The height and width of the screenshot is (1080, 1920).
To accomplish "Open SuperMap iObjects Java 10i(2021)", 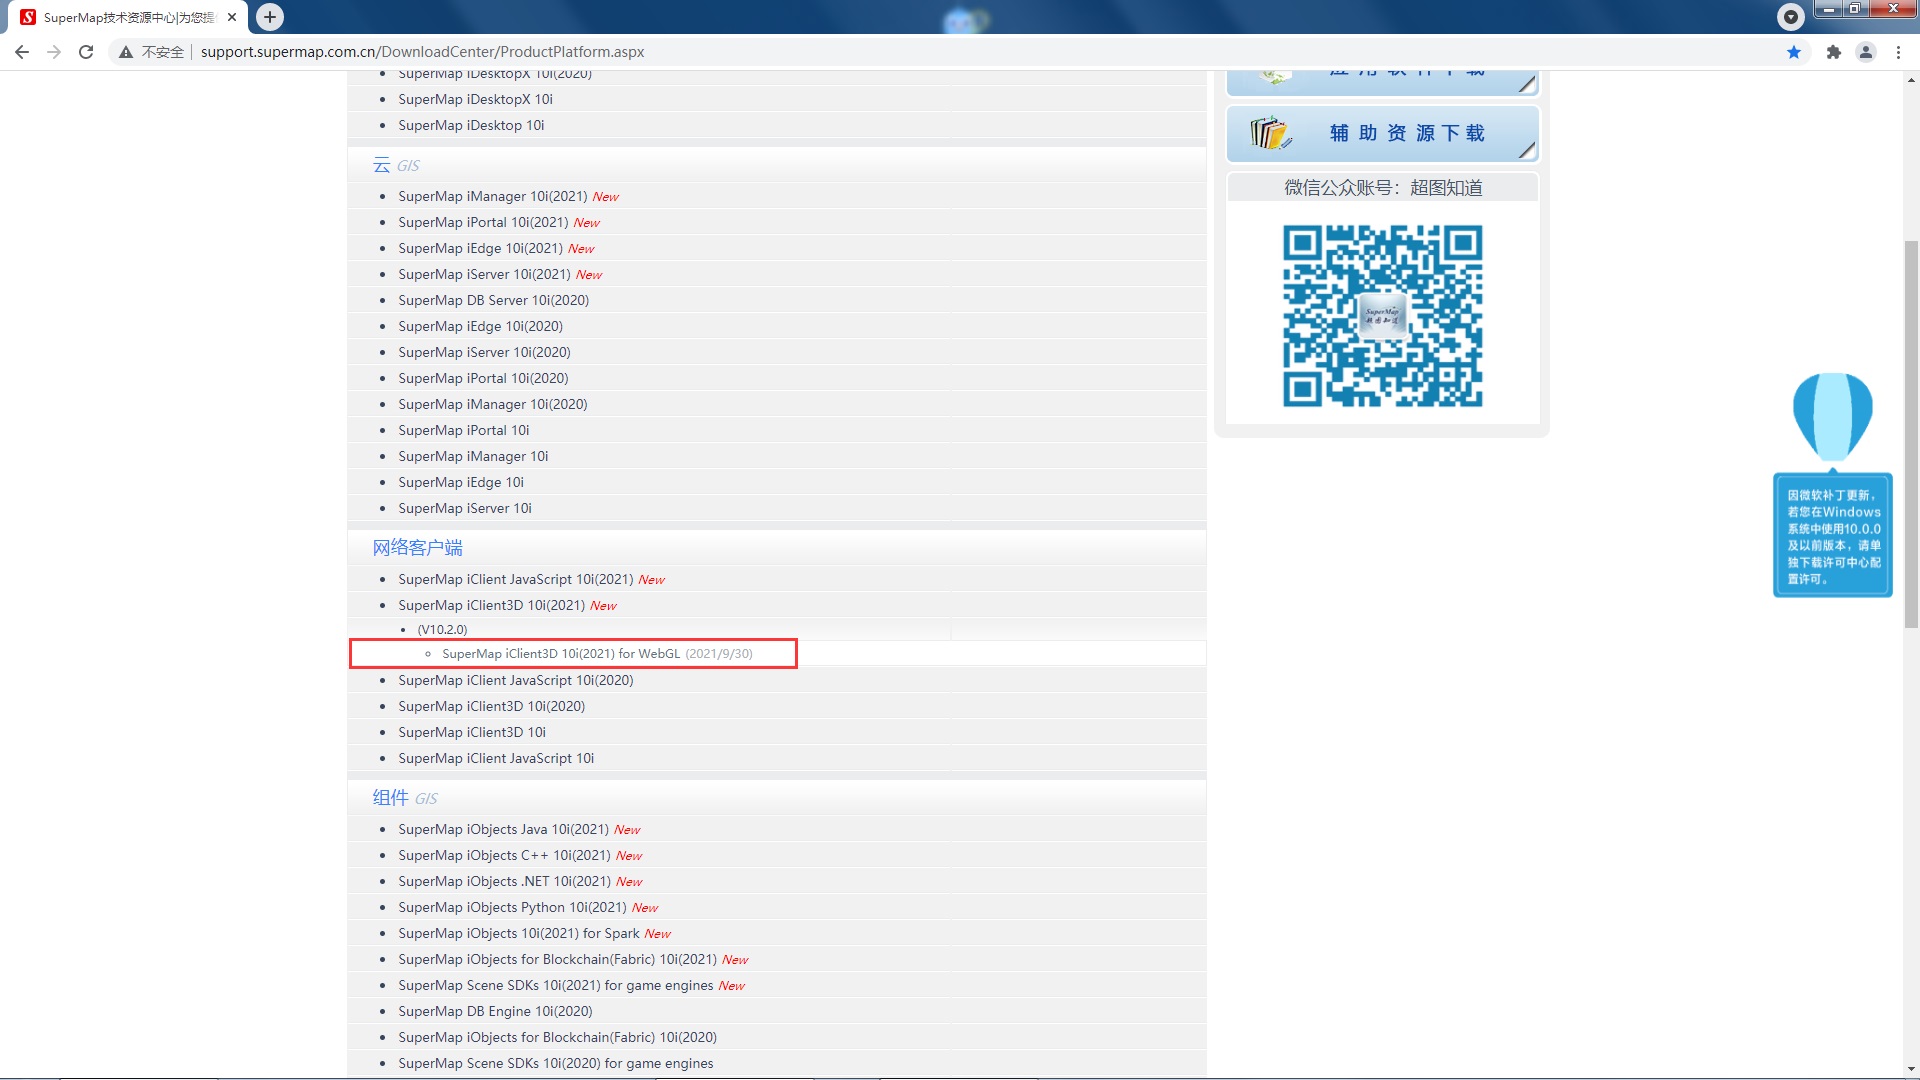I will click(503, 829).
